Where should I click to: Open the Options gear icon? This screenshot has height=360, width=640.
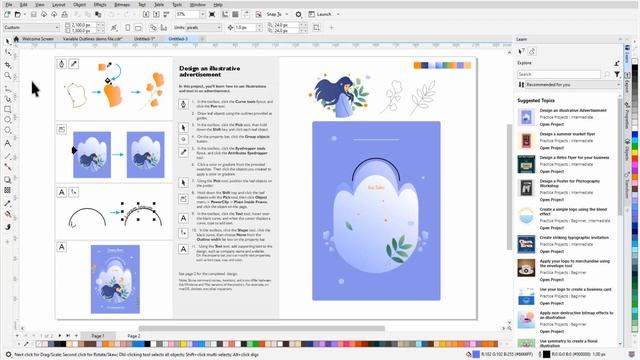[x=298, y=14]
